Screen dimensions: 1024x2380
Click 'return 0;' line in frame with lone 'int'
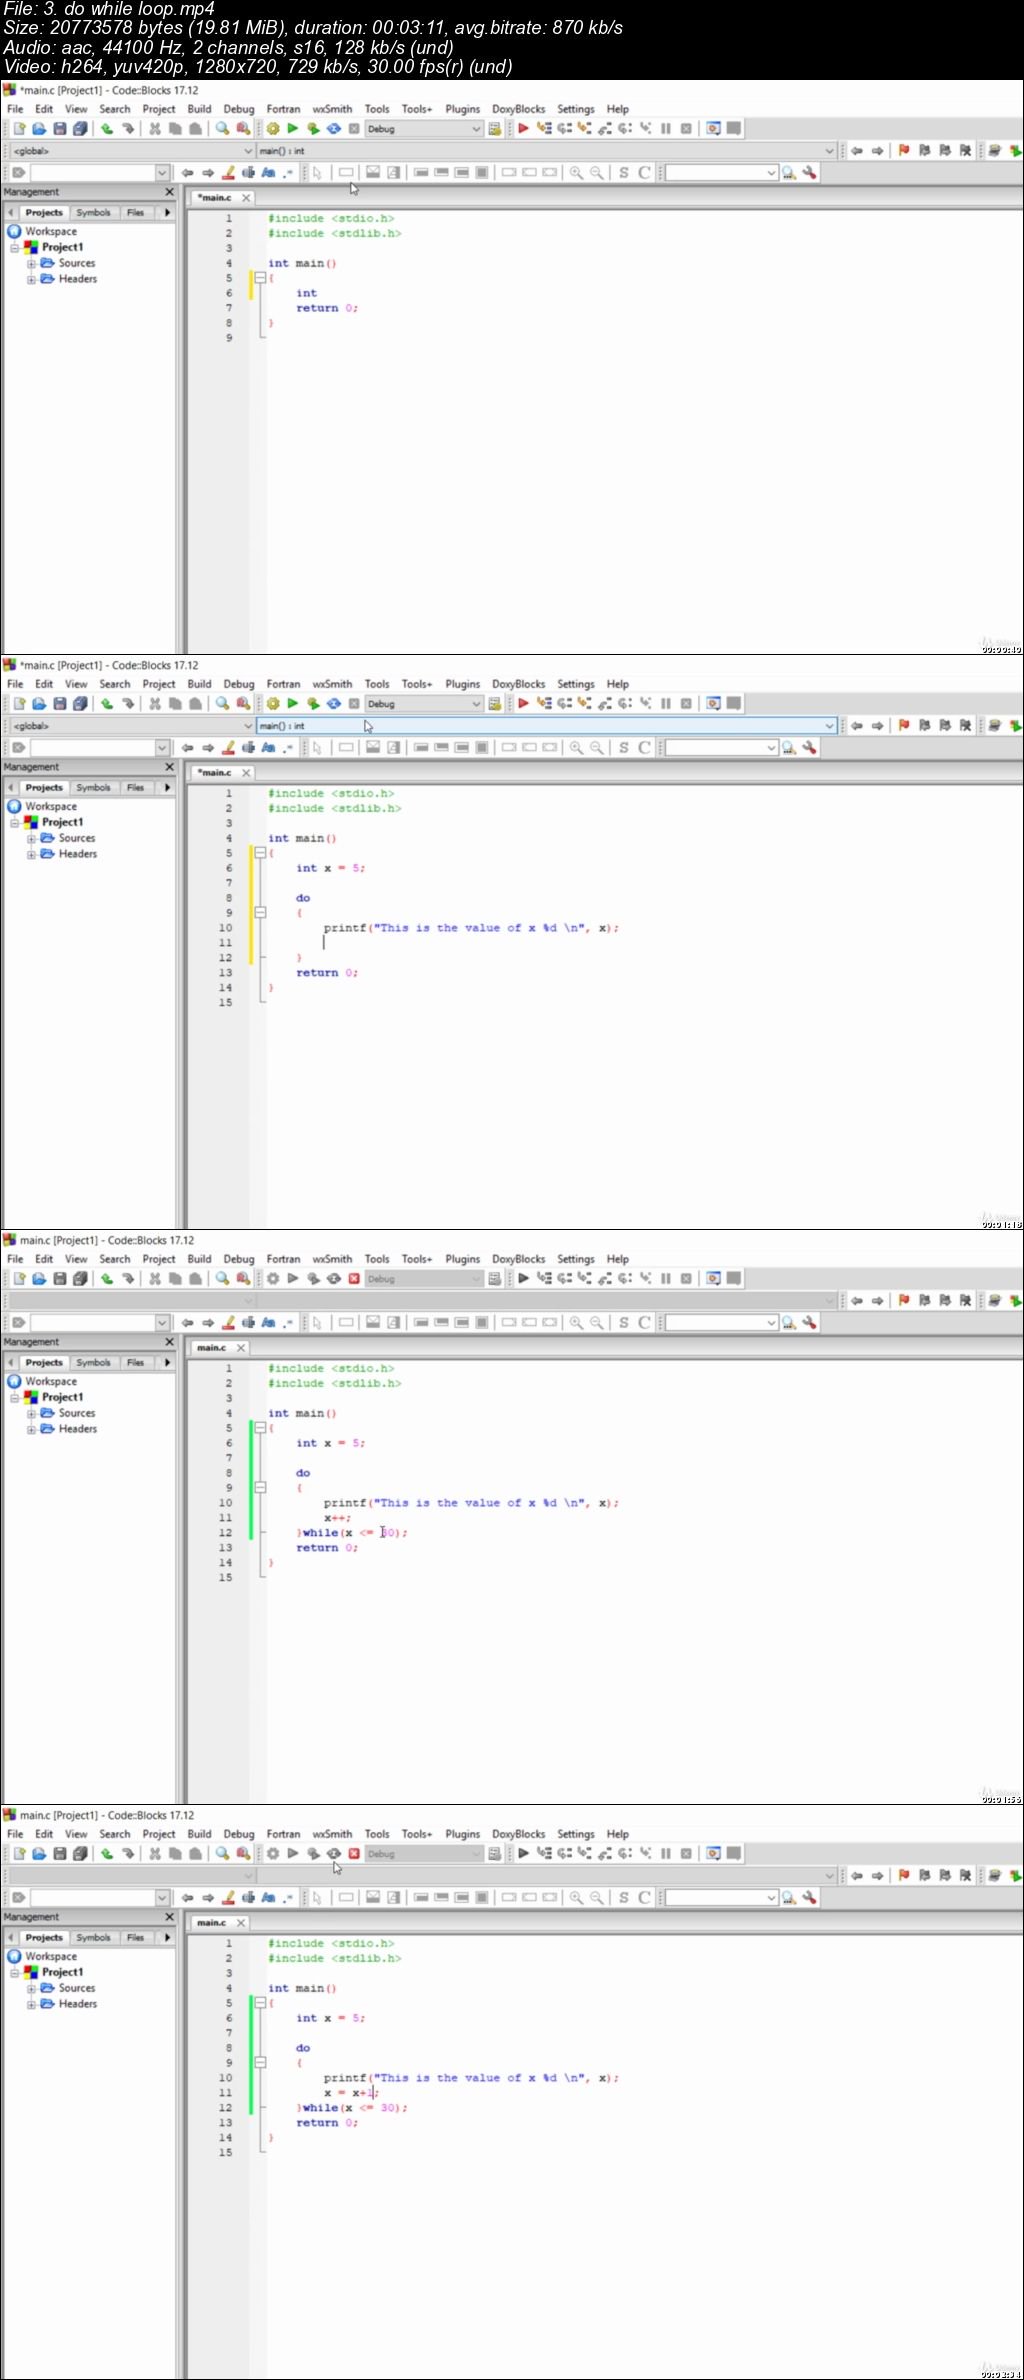[x=327, y=308]
